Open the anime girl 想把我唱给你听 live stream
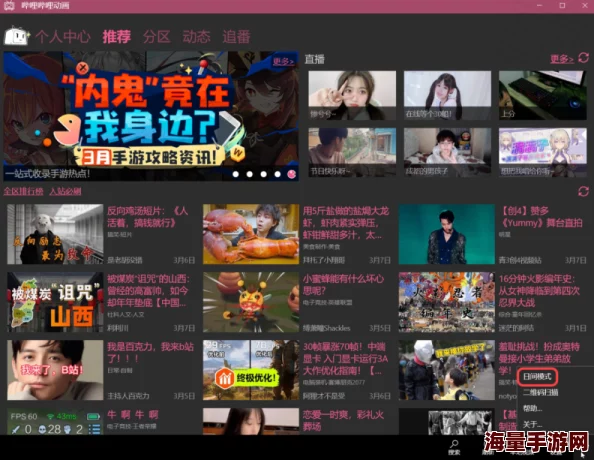 542,152
